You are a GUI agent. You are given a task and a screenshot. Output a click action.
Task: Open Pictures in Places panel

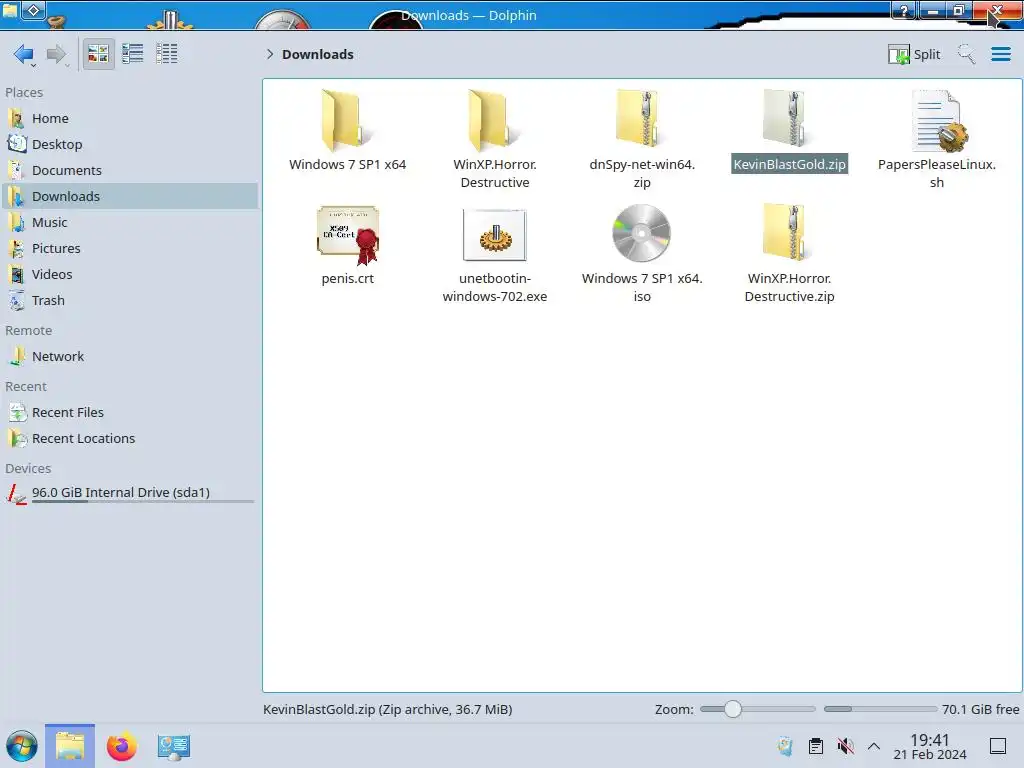(129, 248)
